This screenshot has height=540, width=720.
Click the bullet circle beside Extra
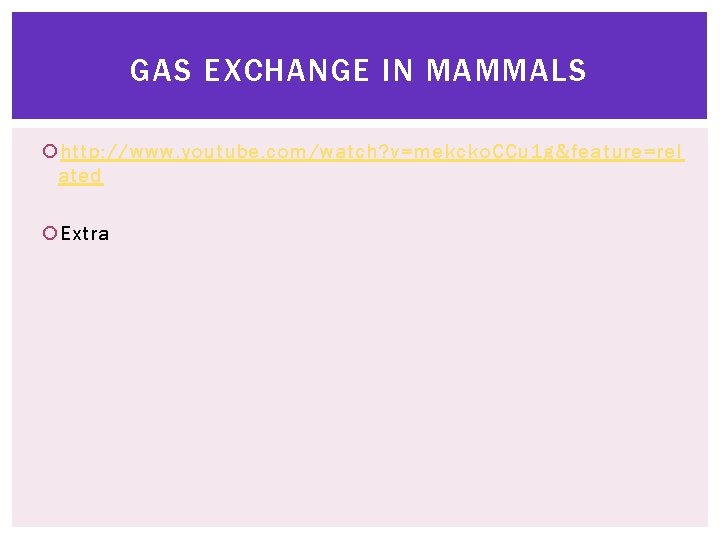click(50, 233)
